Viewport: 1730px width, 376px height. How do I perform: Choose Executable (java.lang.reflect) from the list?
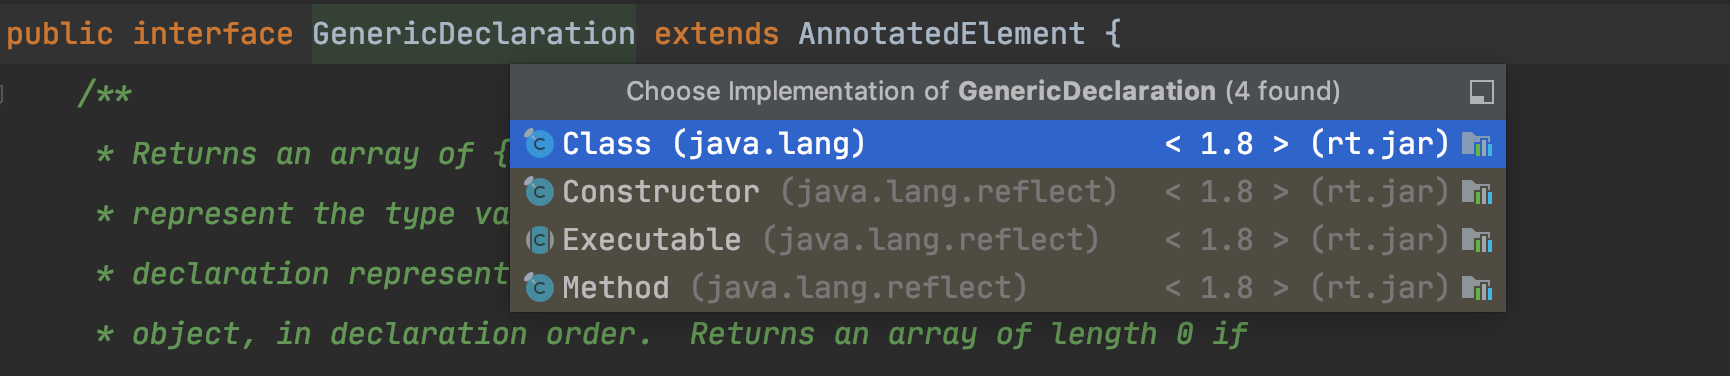[1008, 240]
